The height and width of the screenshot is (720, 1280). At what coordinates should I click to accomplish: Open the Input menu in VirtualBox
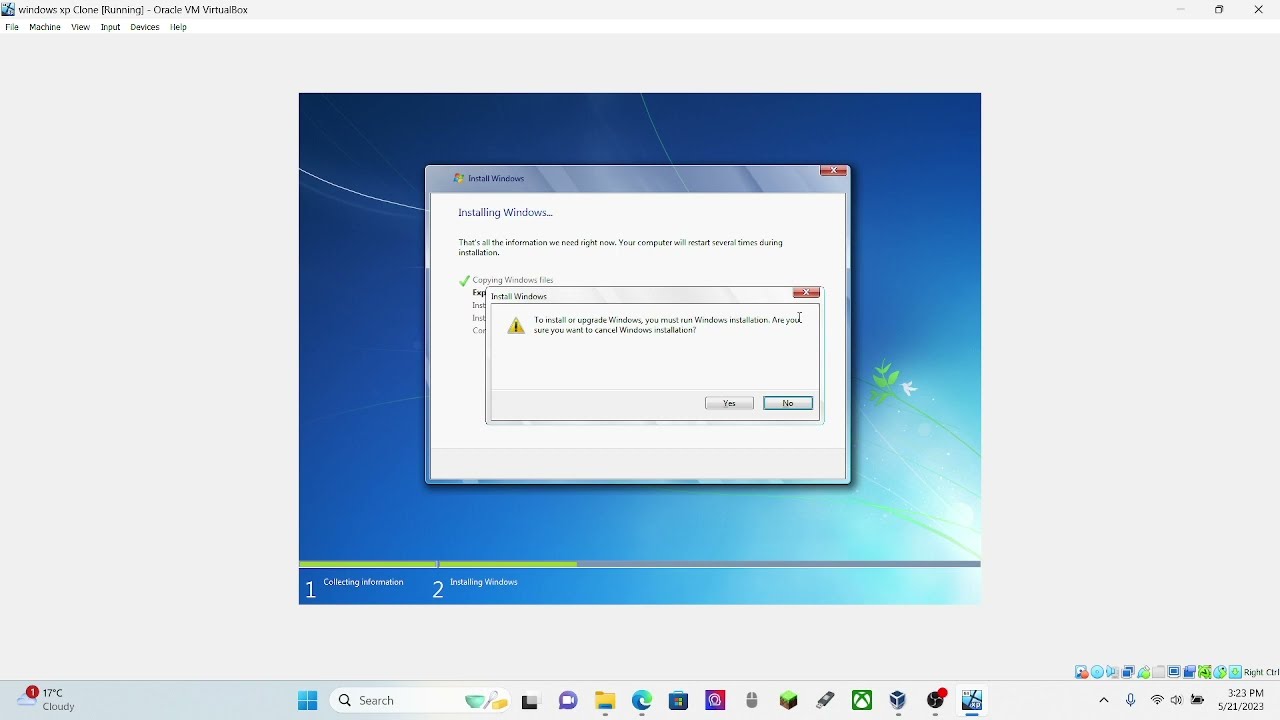click(x=111, y=27)
